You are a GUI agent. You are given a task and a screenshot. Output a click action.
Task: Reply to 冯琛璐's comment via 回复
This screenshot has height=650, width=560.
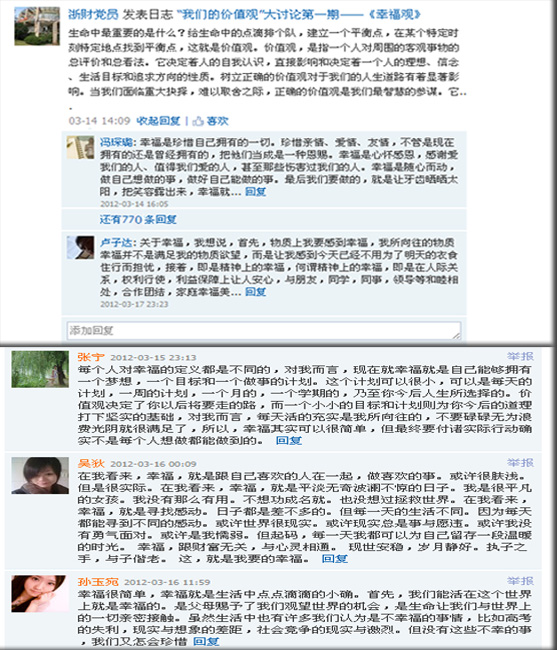255,192
